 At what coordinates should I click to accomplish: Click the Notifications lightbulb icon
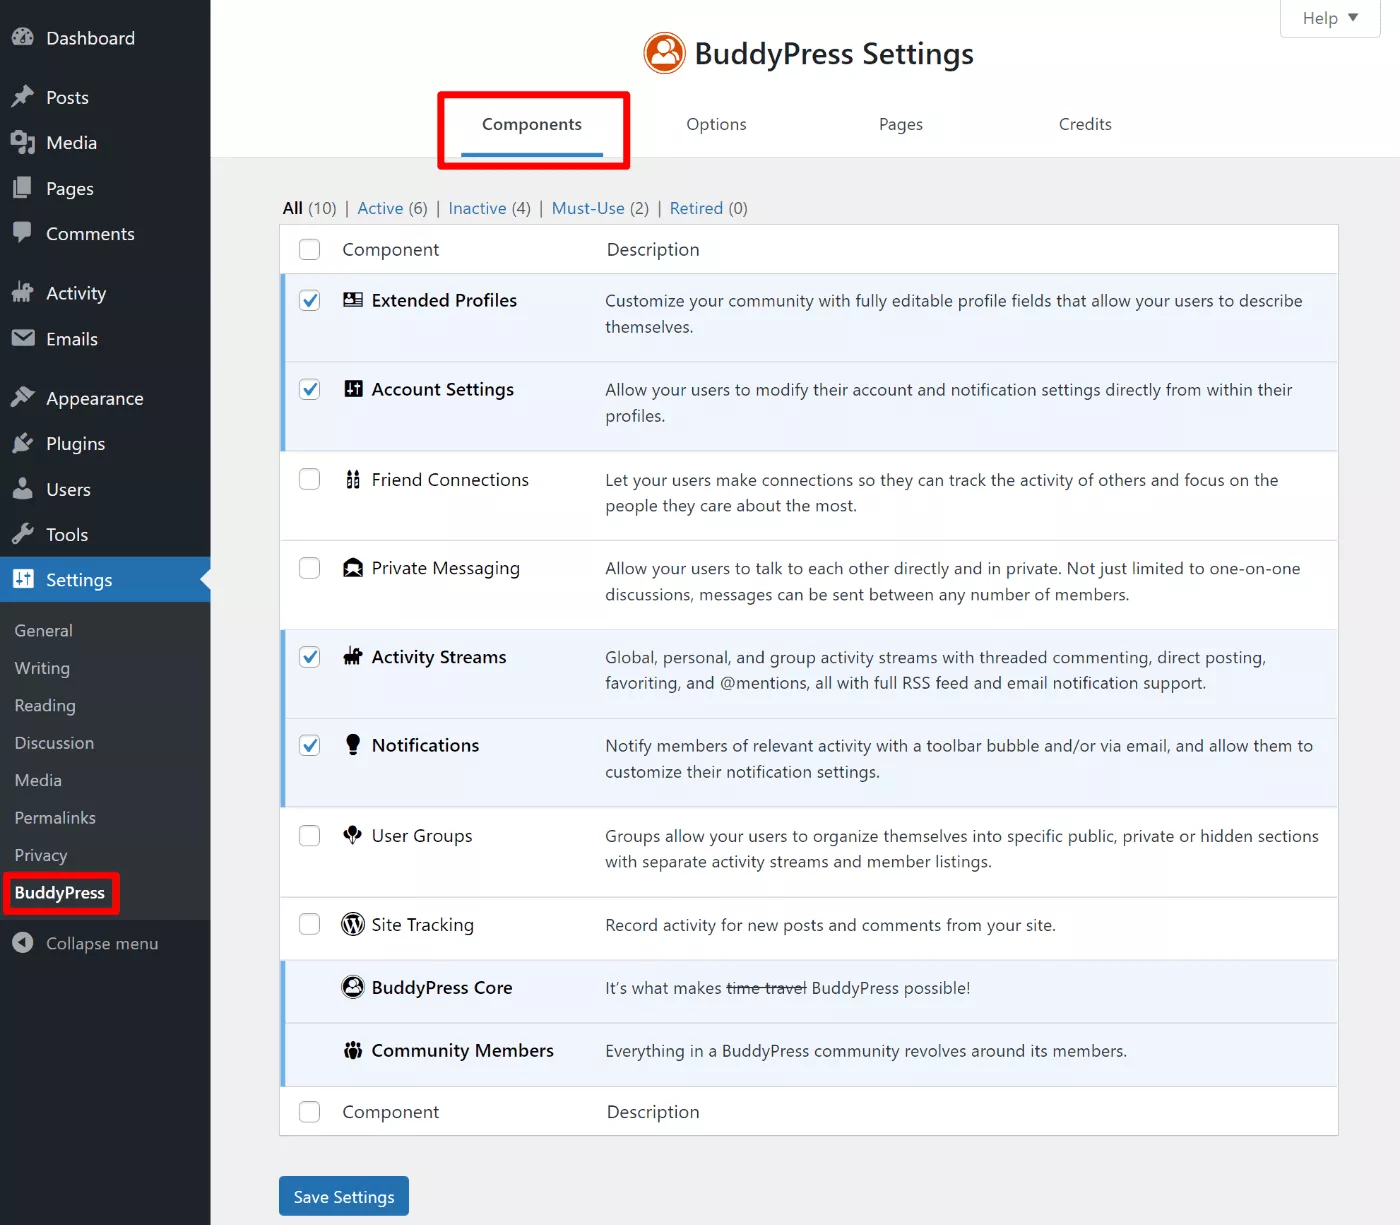point(353,745)
